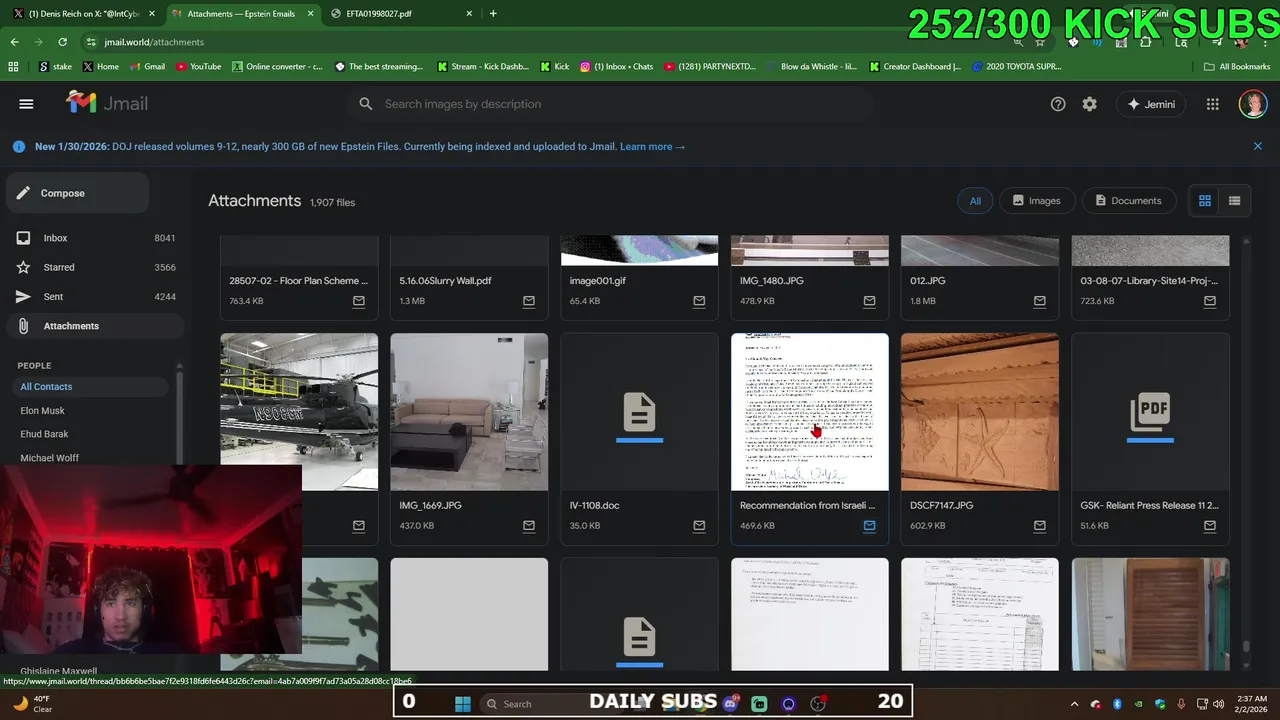Open the Creator Dashboard bookmark

pyautogui.click(x=915, y=67)
